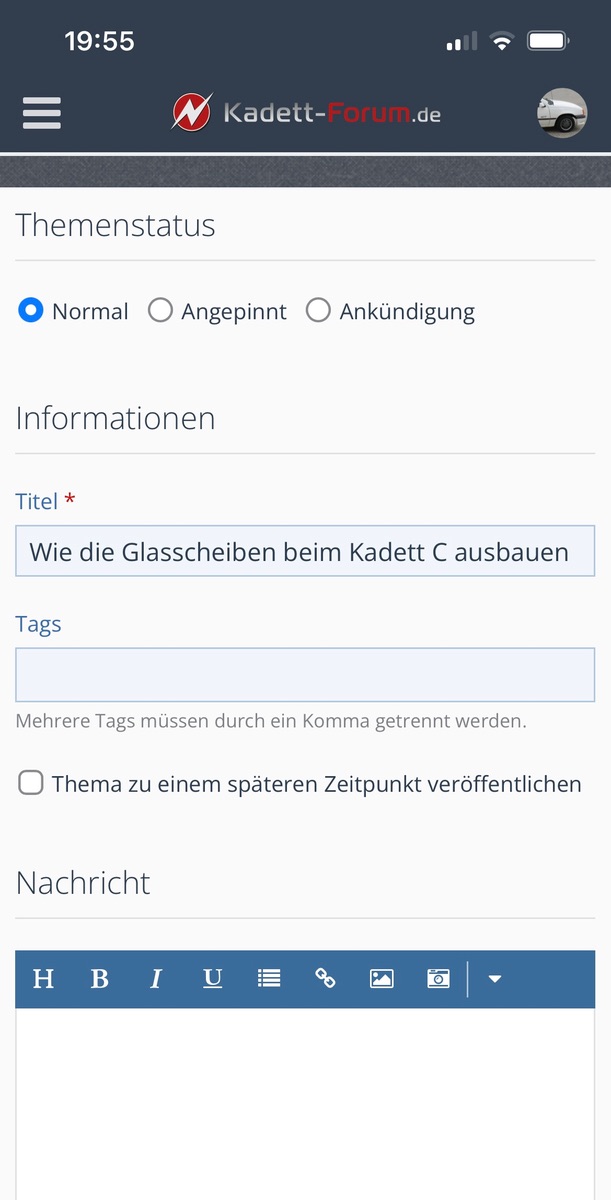Tap the Kadett-Forum.de logo

point(306,112)
